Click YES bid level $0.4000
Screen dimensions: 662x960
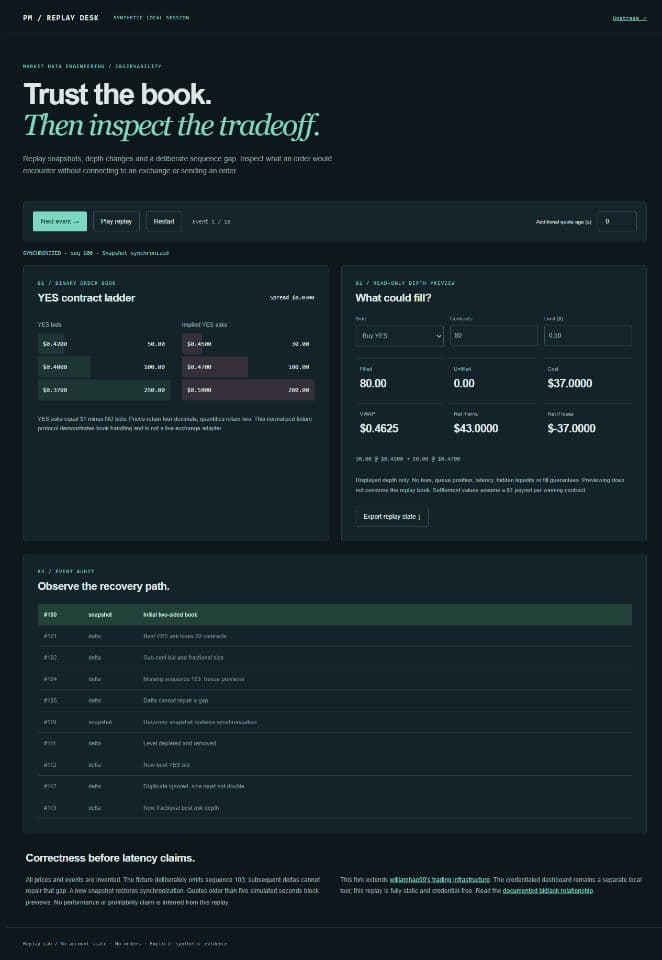(104, 367)
